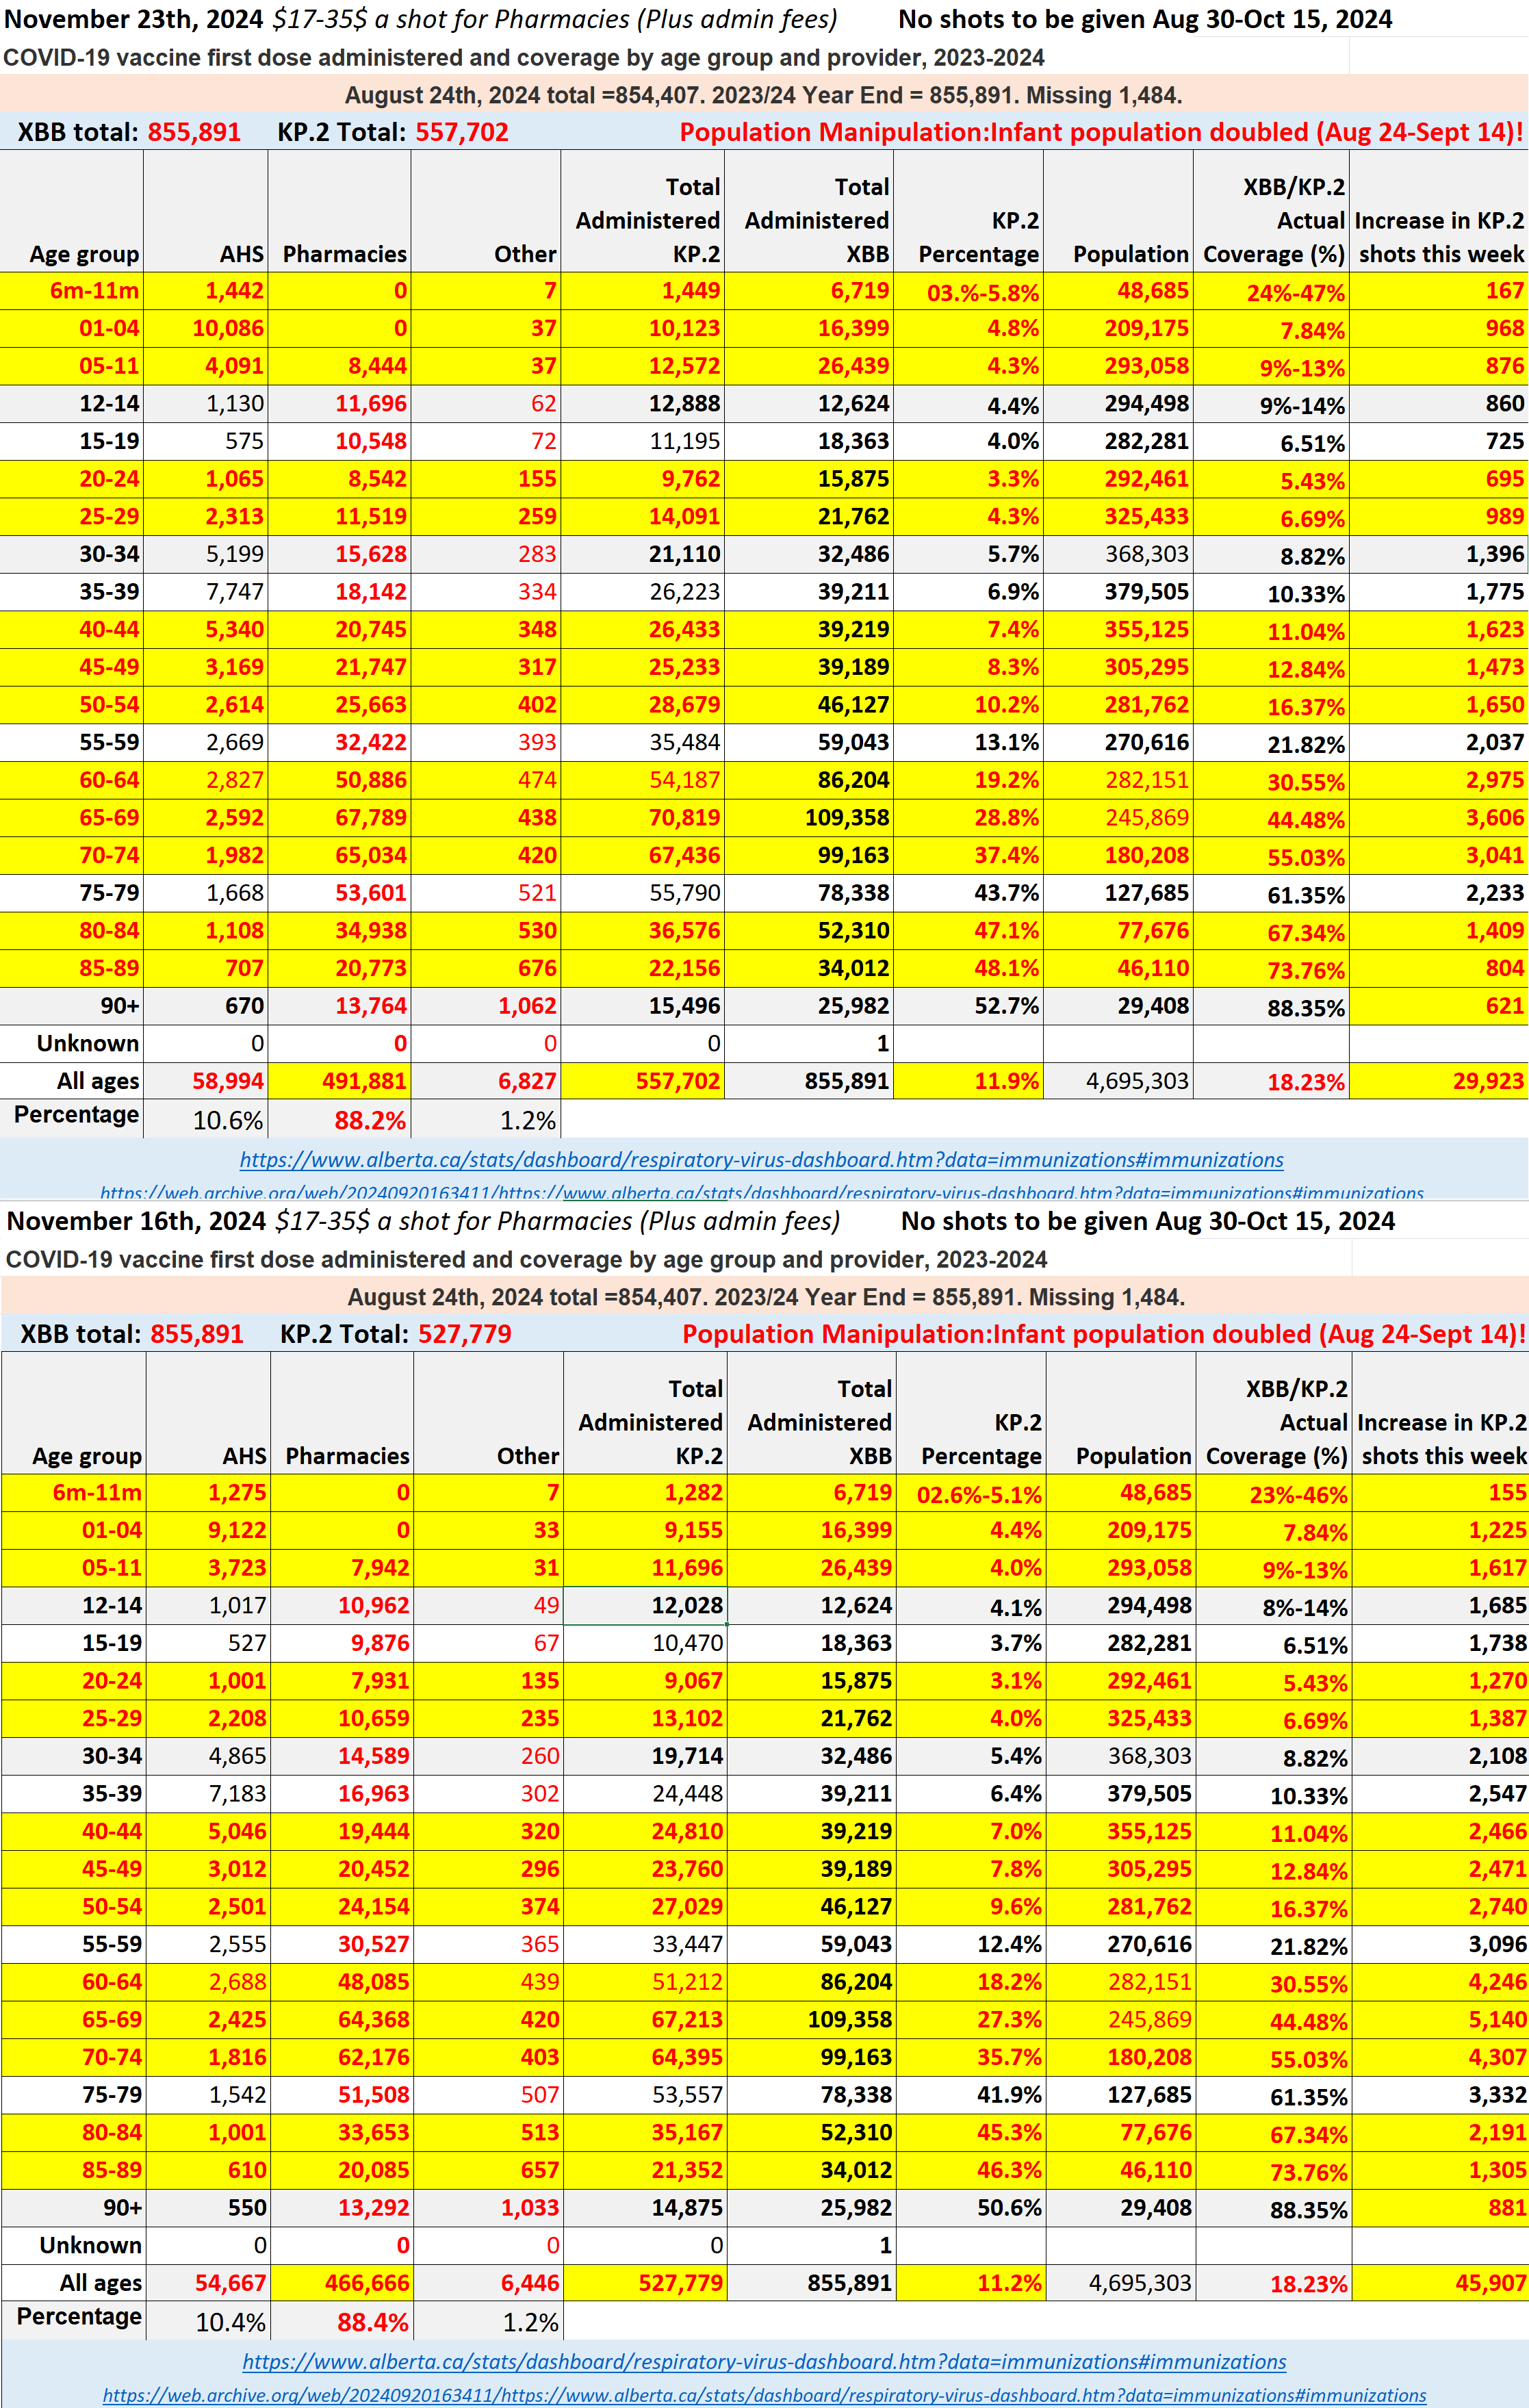Click Pharmacies percentage 88.2%
The width and height of the screenshot is (1529, 2408).
(340, 1120)
